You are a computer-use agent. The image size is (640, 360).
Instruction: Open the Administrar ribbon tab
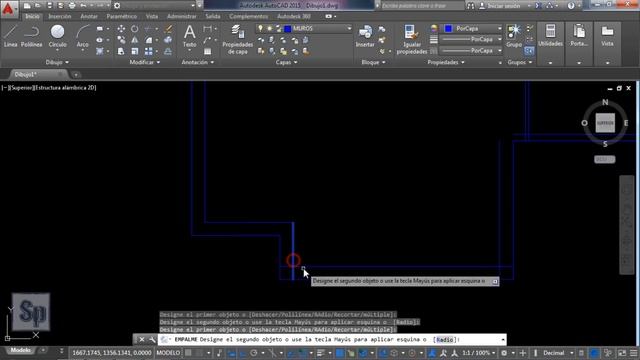click(x=182, y=17)
